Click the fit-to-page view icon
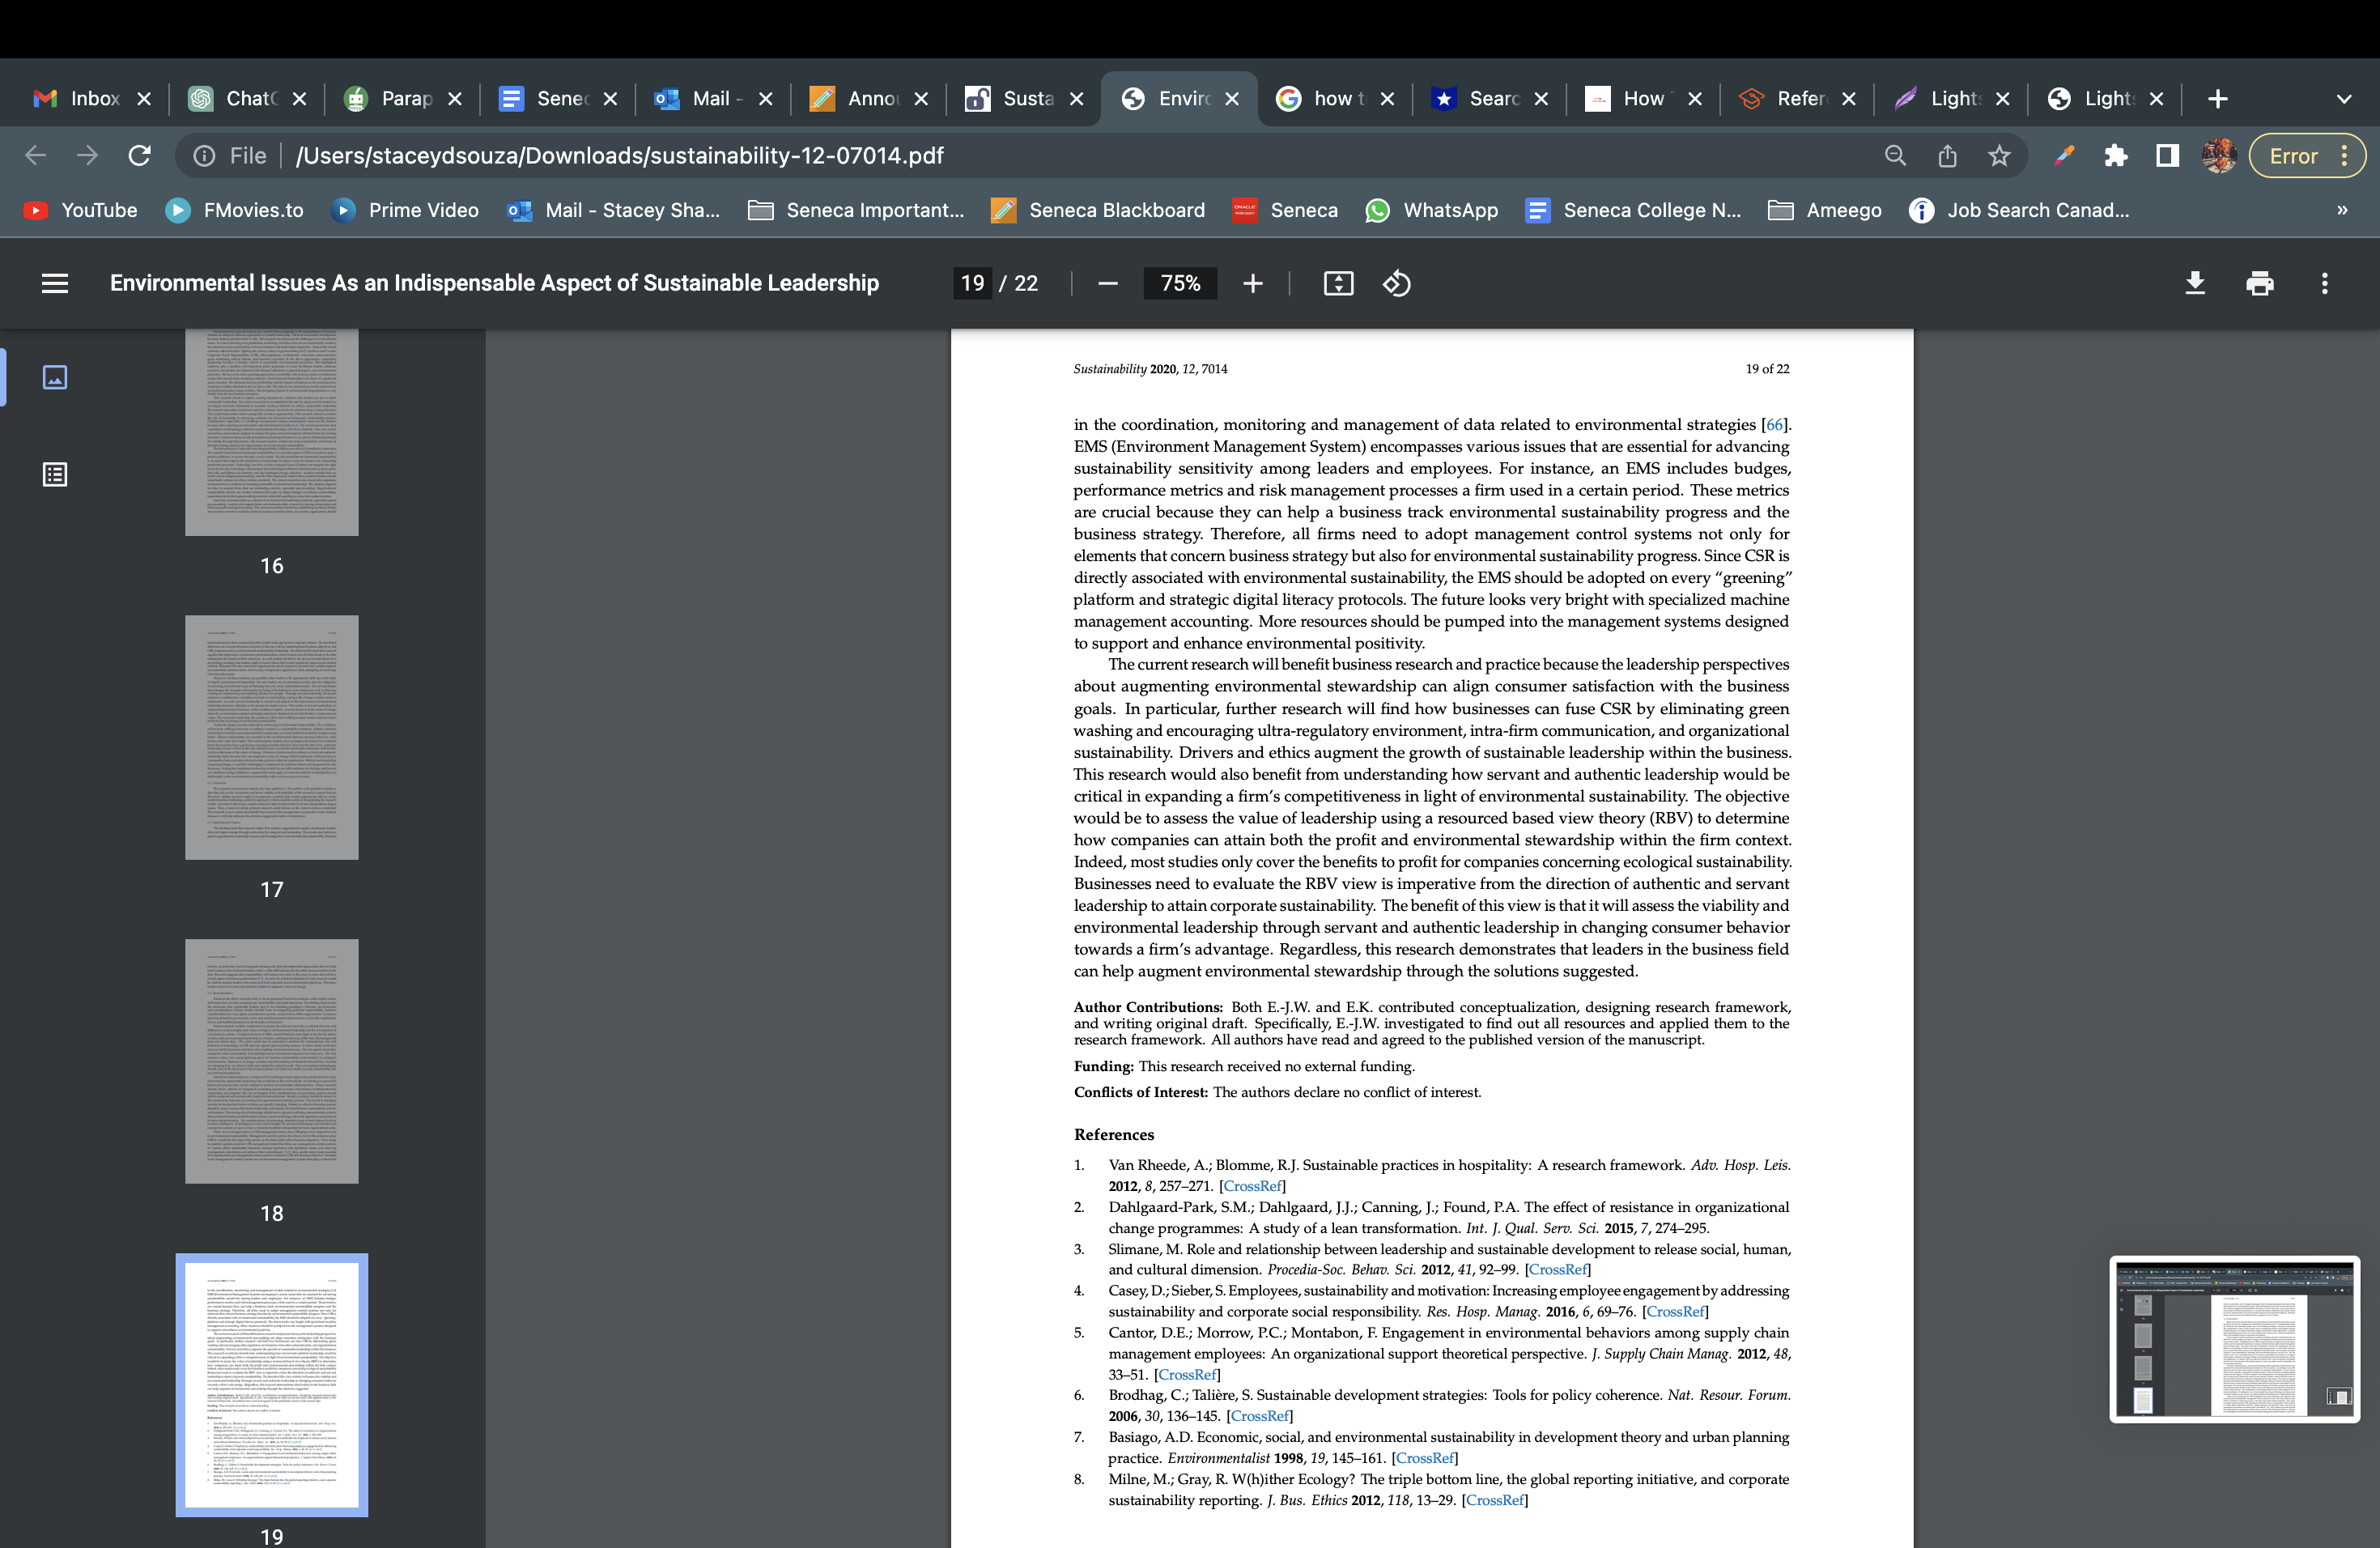The image size is (2380, 1548). coord(1336,283)
